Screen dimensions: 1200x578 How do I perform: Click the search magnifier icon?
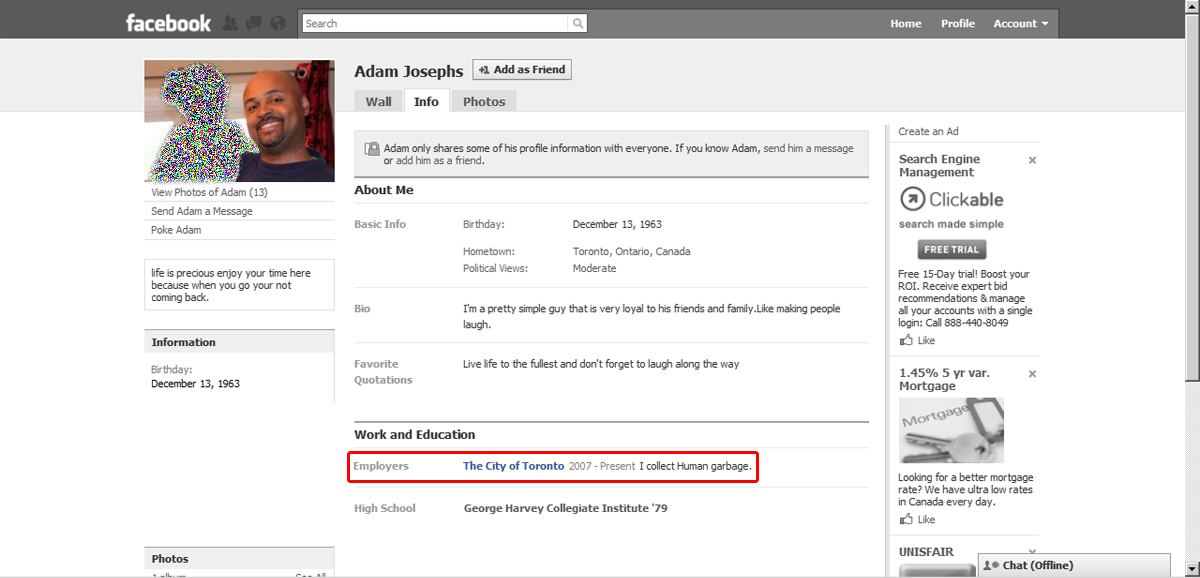pos(578,23)
